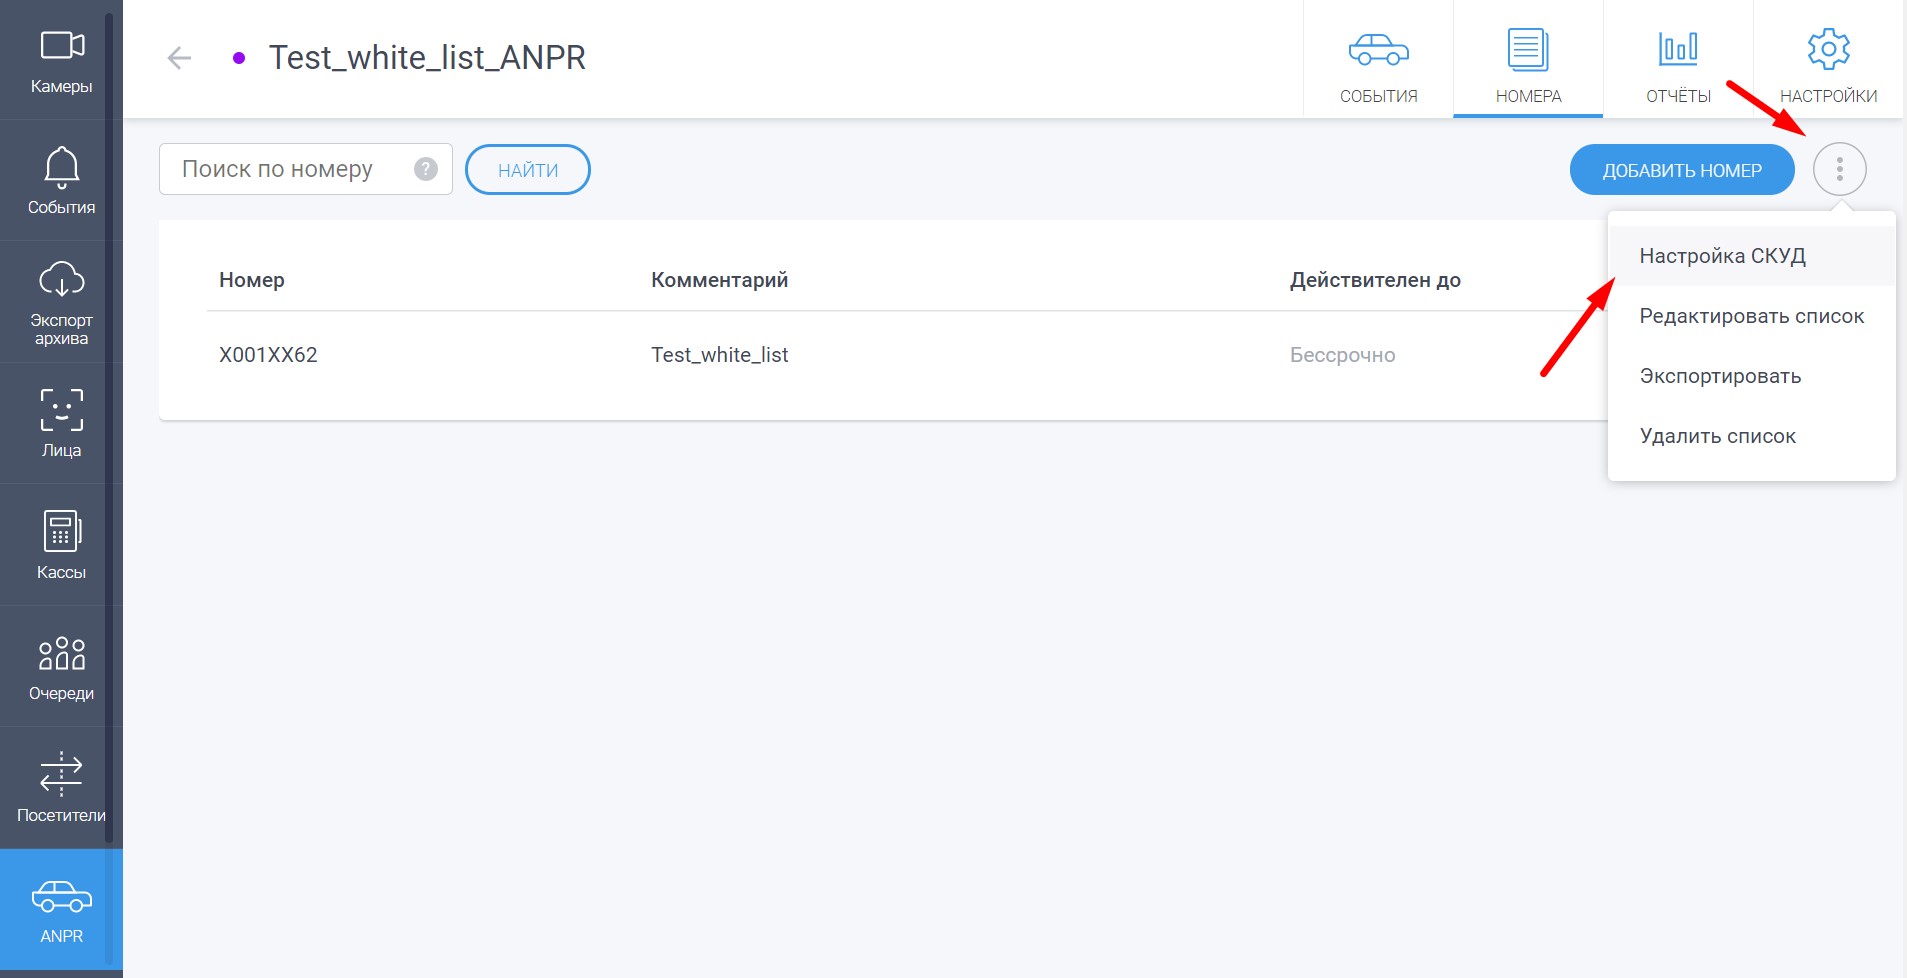Open the Лица face recognition section
This screenshot has width=1907, height=978.
[61, 424]
